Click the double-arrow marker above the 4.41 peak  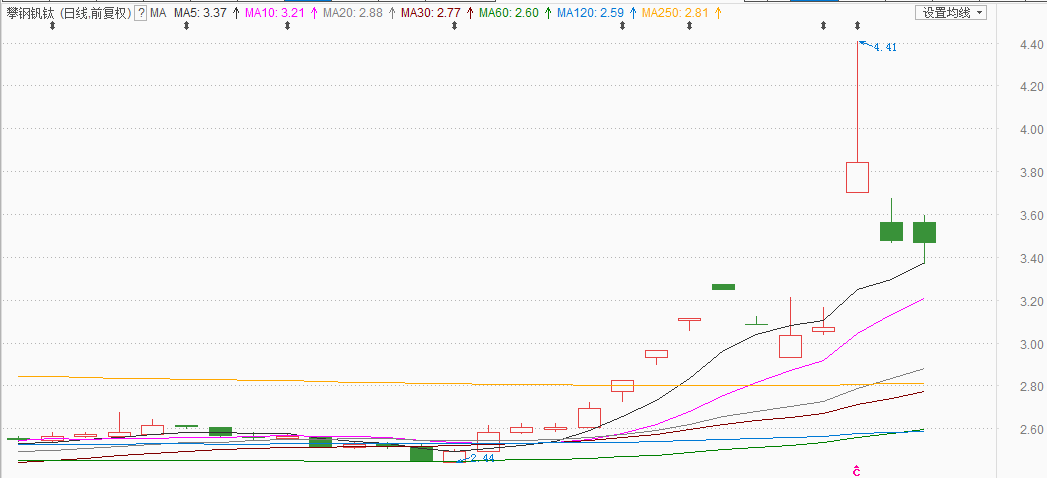tap(857, 26)
